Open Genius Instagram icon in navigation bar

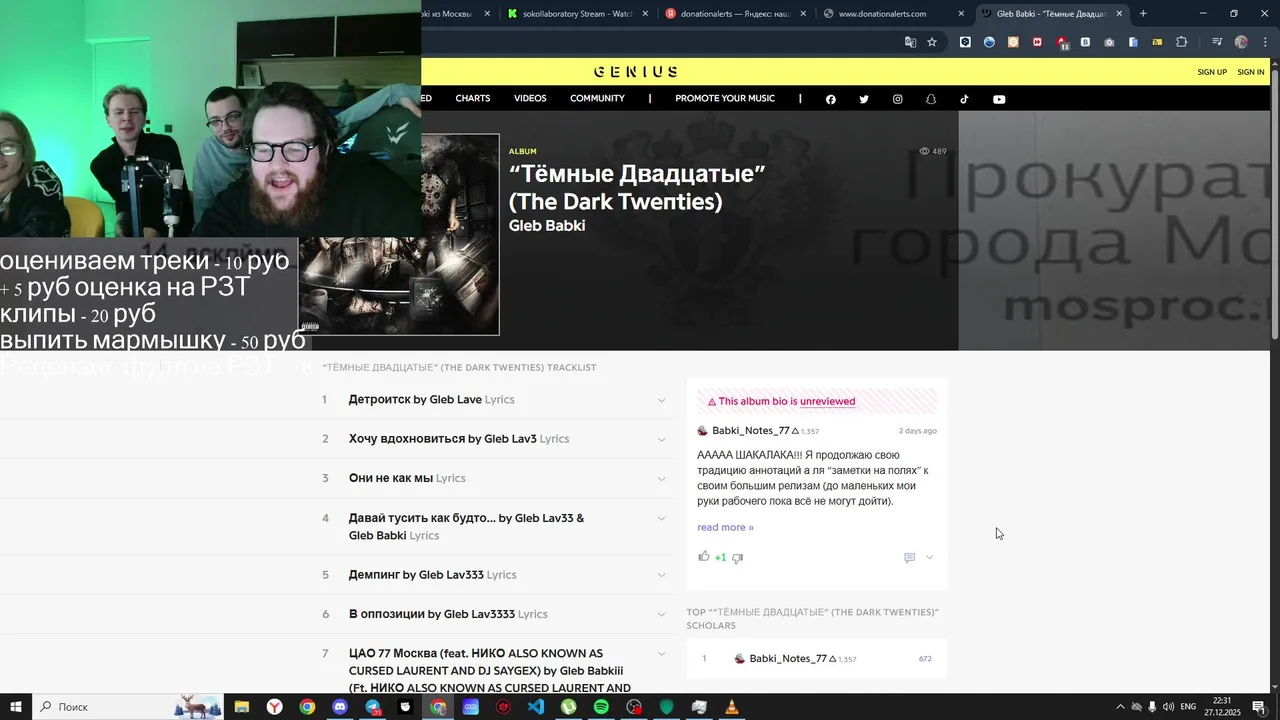coord(898,99)
